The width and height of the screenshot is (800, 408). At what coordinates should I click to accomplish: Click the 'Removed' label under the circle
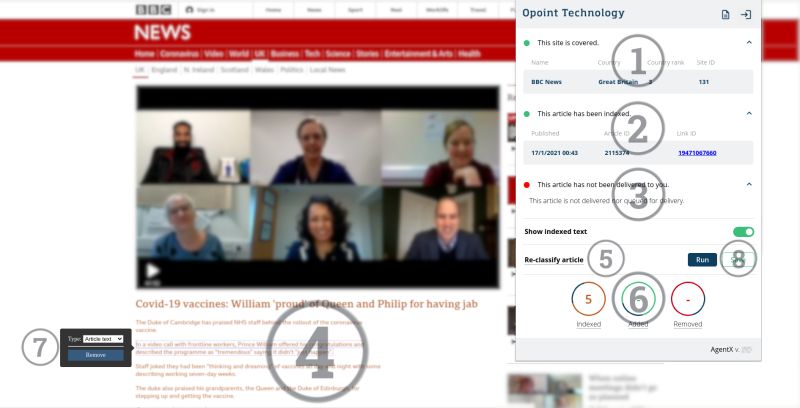[x=688, y=324]
